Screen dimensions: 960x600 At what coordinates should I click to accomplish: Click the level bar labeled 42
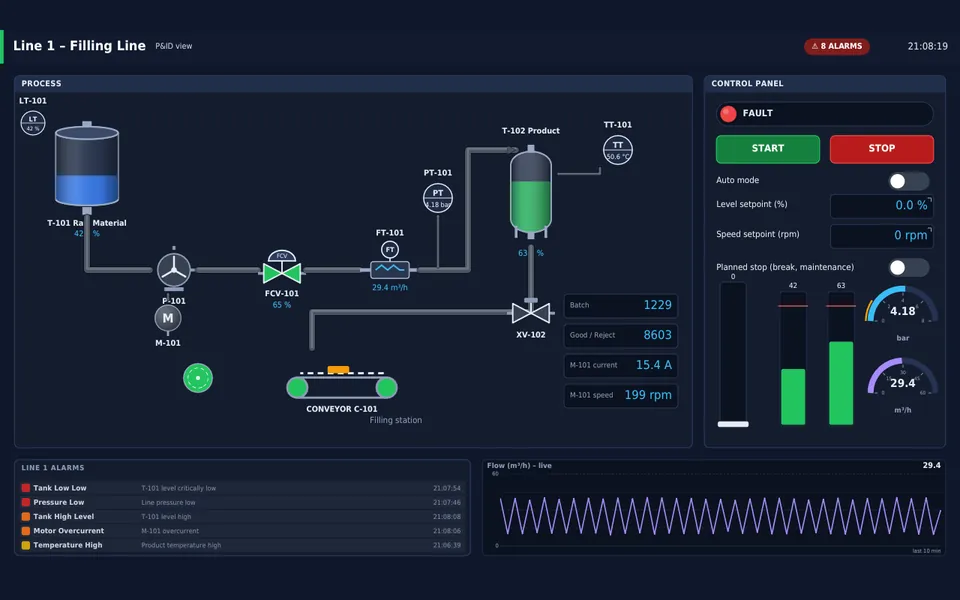tap(793, 359)
